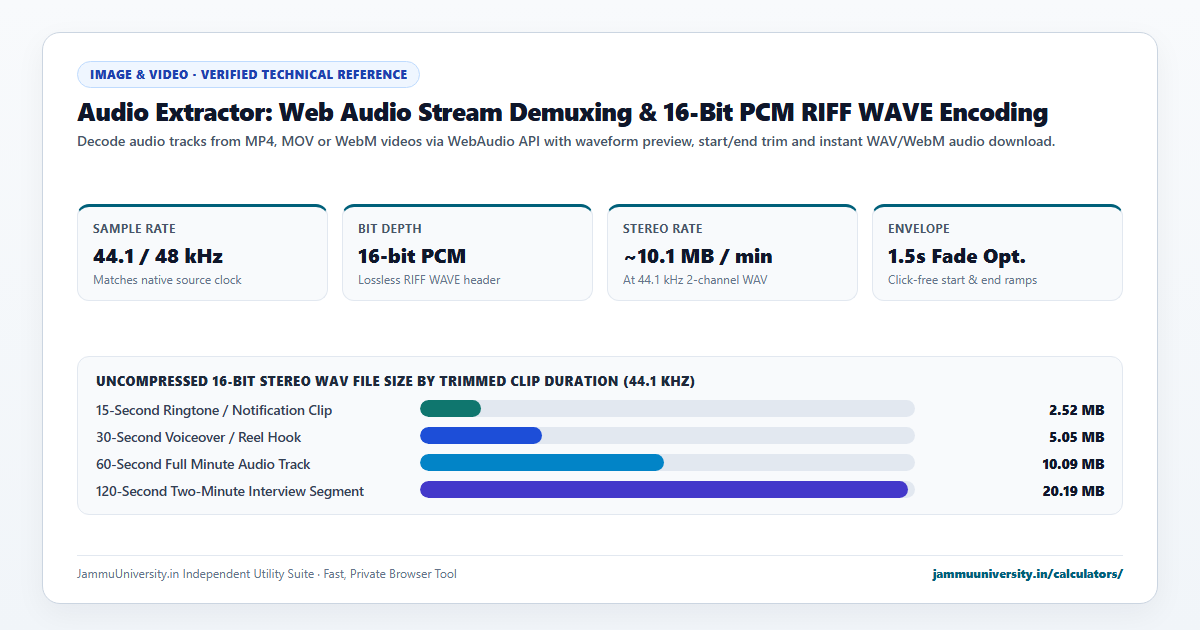1200x630 pixels.
Task: Click the JammuUniversity.in Independent Utility Suite footer text
Action: (x=267, y=574)
